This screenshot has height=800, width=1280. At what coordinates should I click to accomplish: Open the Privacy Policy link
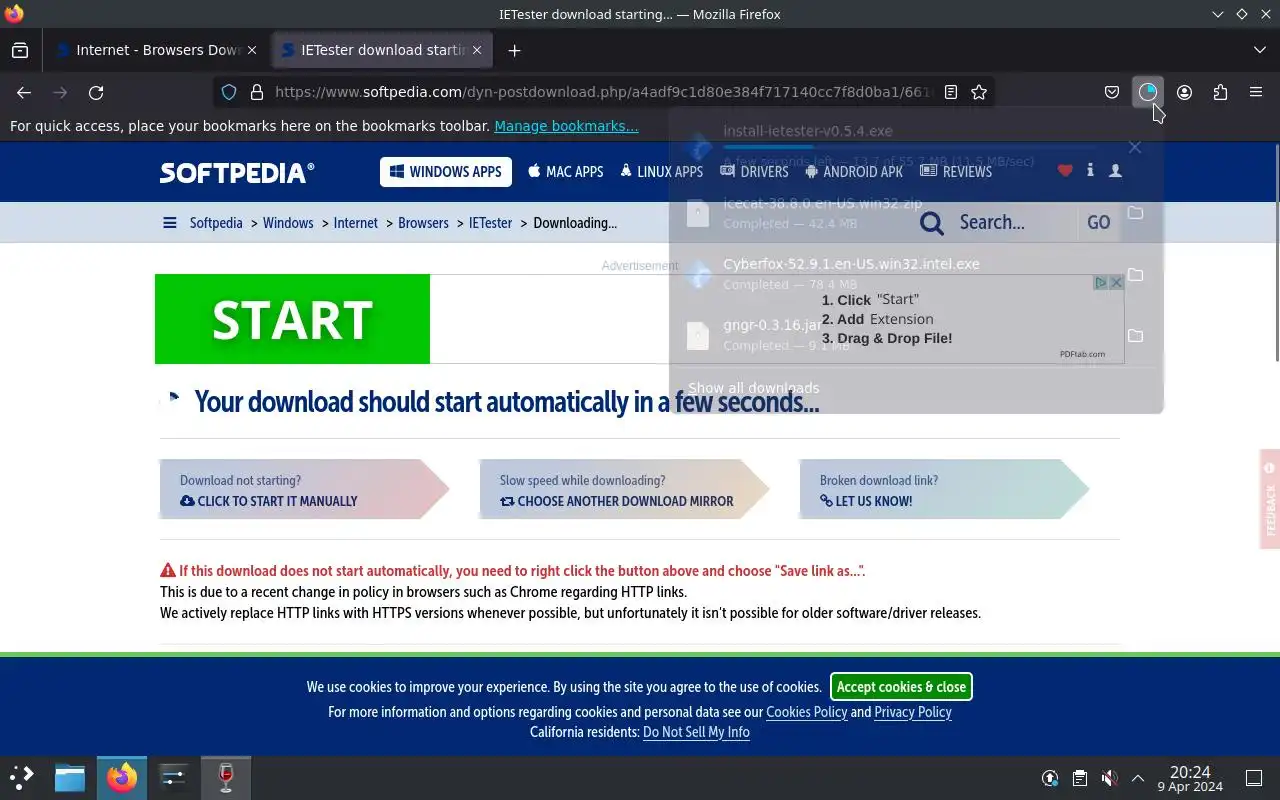[x=913, y=712]
